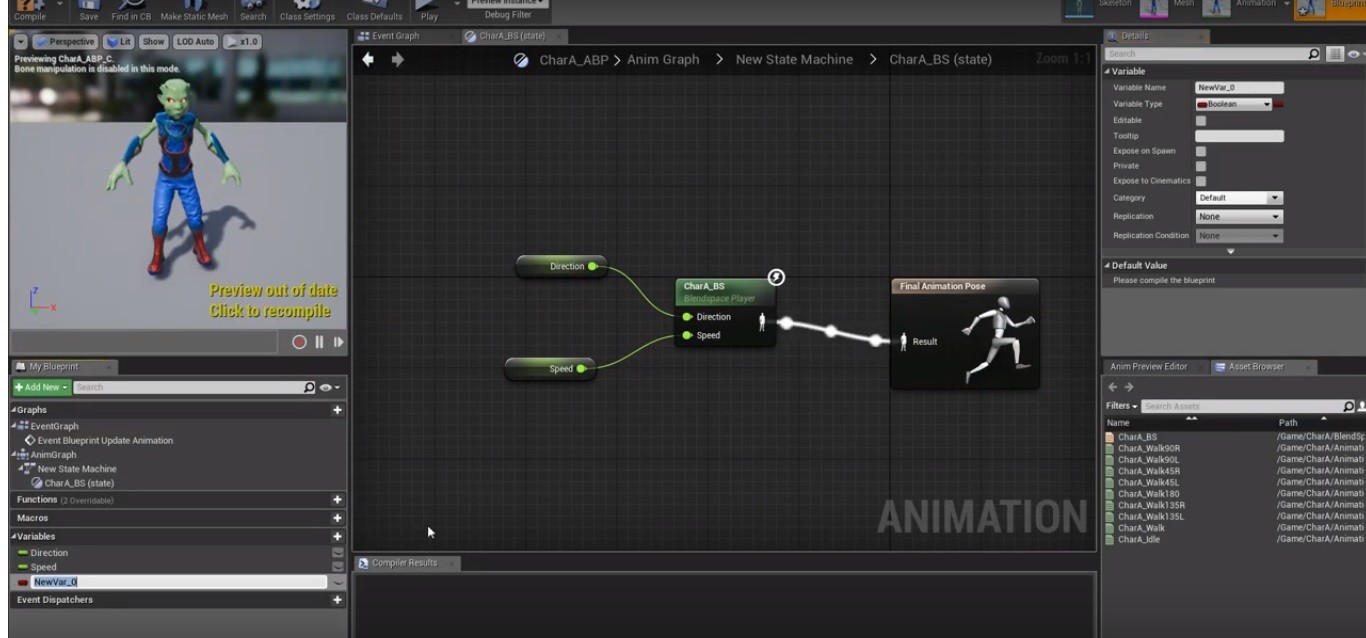Toggle the eye icon beside the Direction variable

tap(338, 553)
